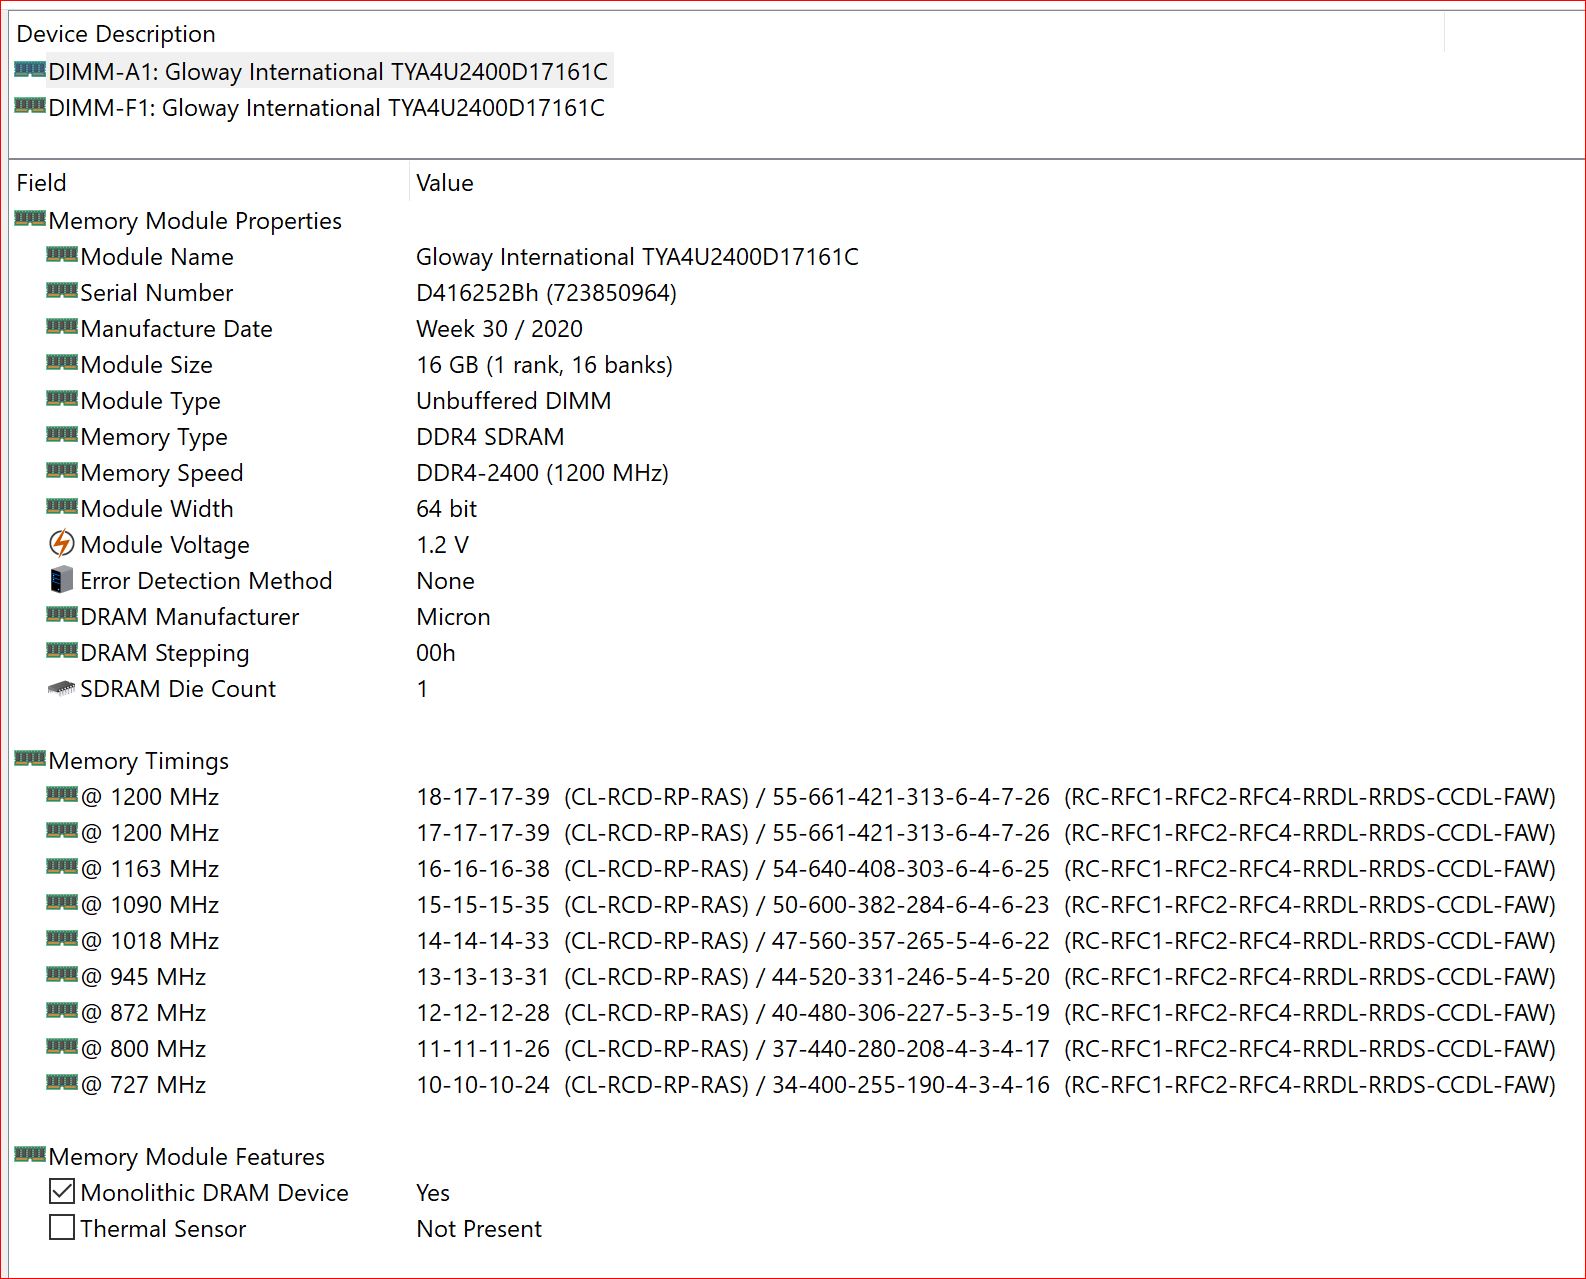
Task: Click the Memory Speed row icon
Action: [x=62, y=471]
